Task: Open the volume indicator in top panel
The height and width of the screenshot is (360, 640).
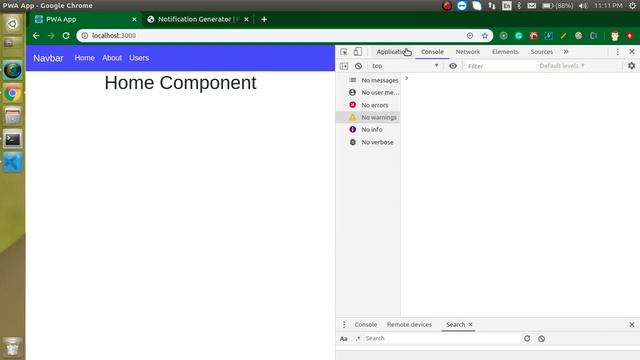Action: coord(583,6)
